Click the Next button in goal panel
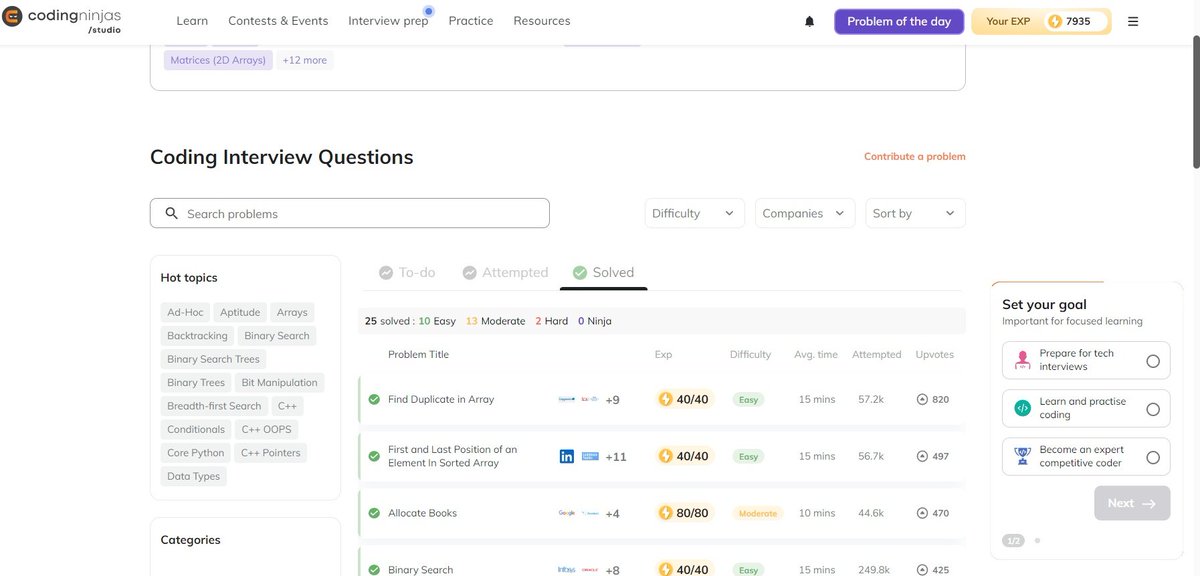1200x576 pixels. point(1132,503)
